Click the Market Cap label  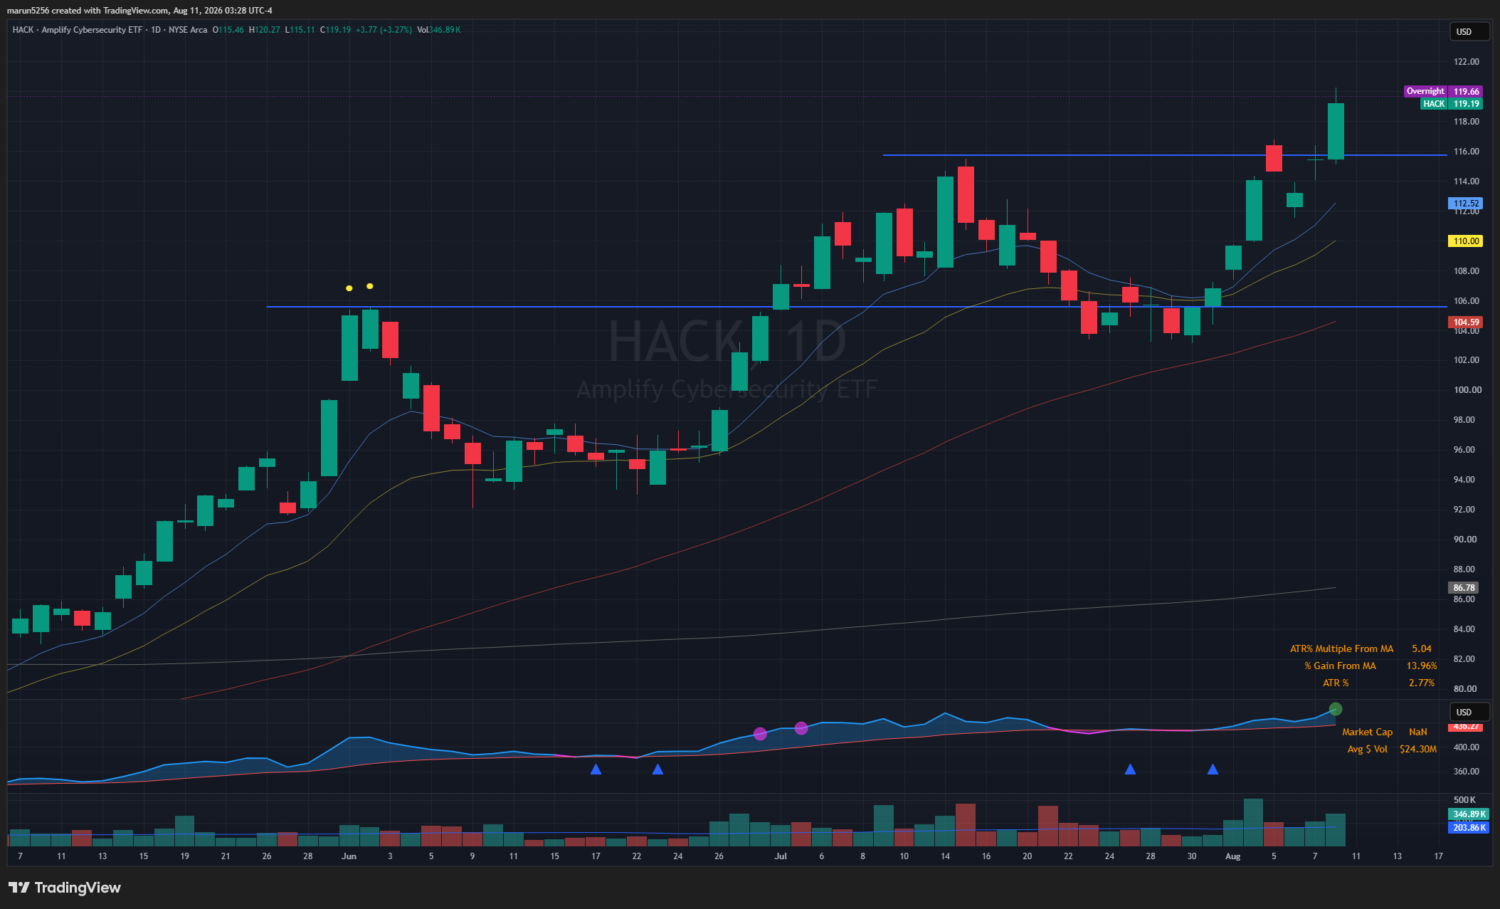click(1369, 732)
